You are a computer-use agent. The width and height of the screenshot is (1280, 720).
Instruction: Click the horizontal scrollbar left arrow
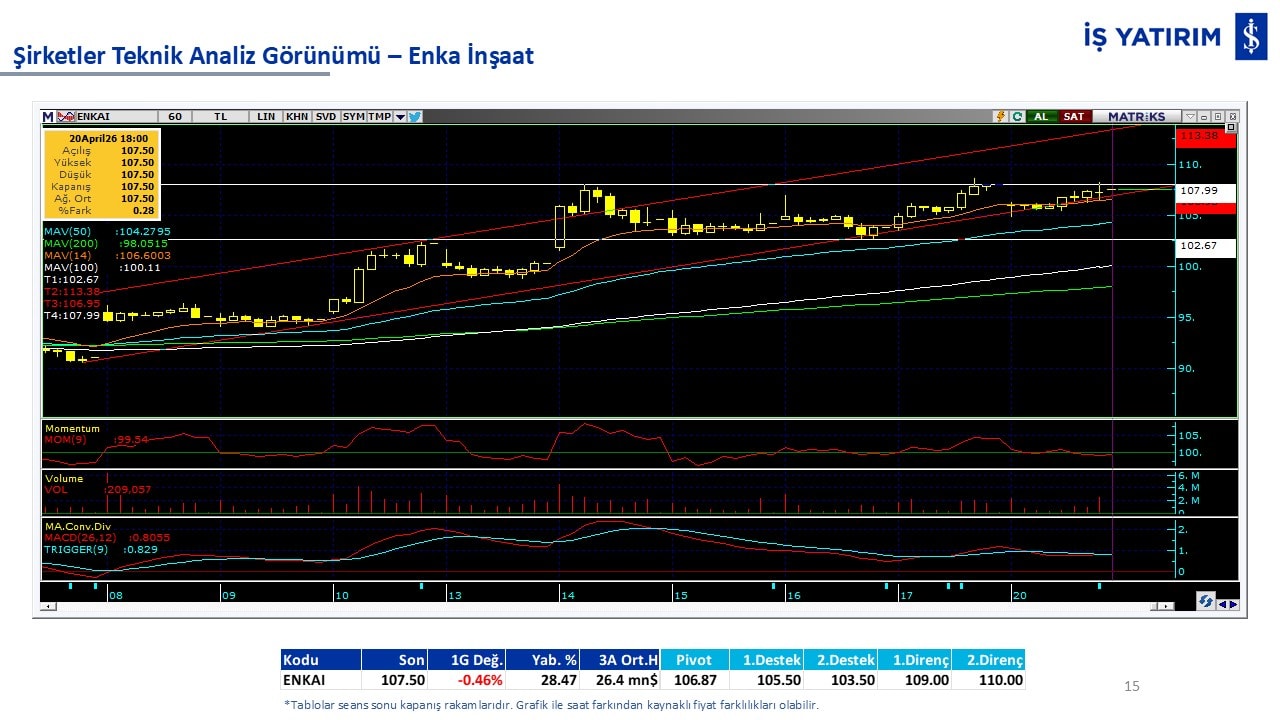[x=45, y=606]
